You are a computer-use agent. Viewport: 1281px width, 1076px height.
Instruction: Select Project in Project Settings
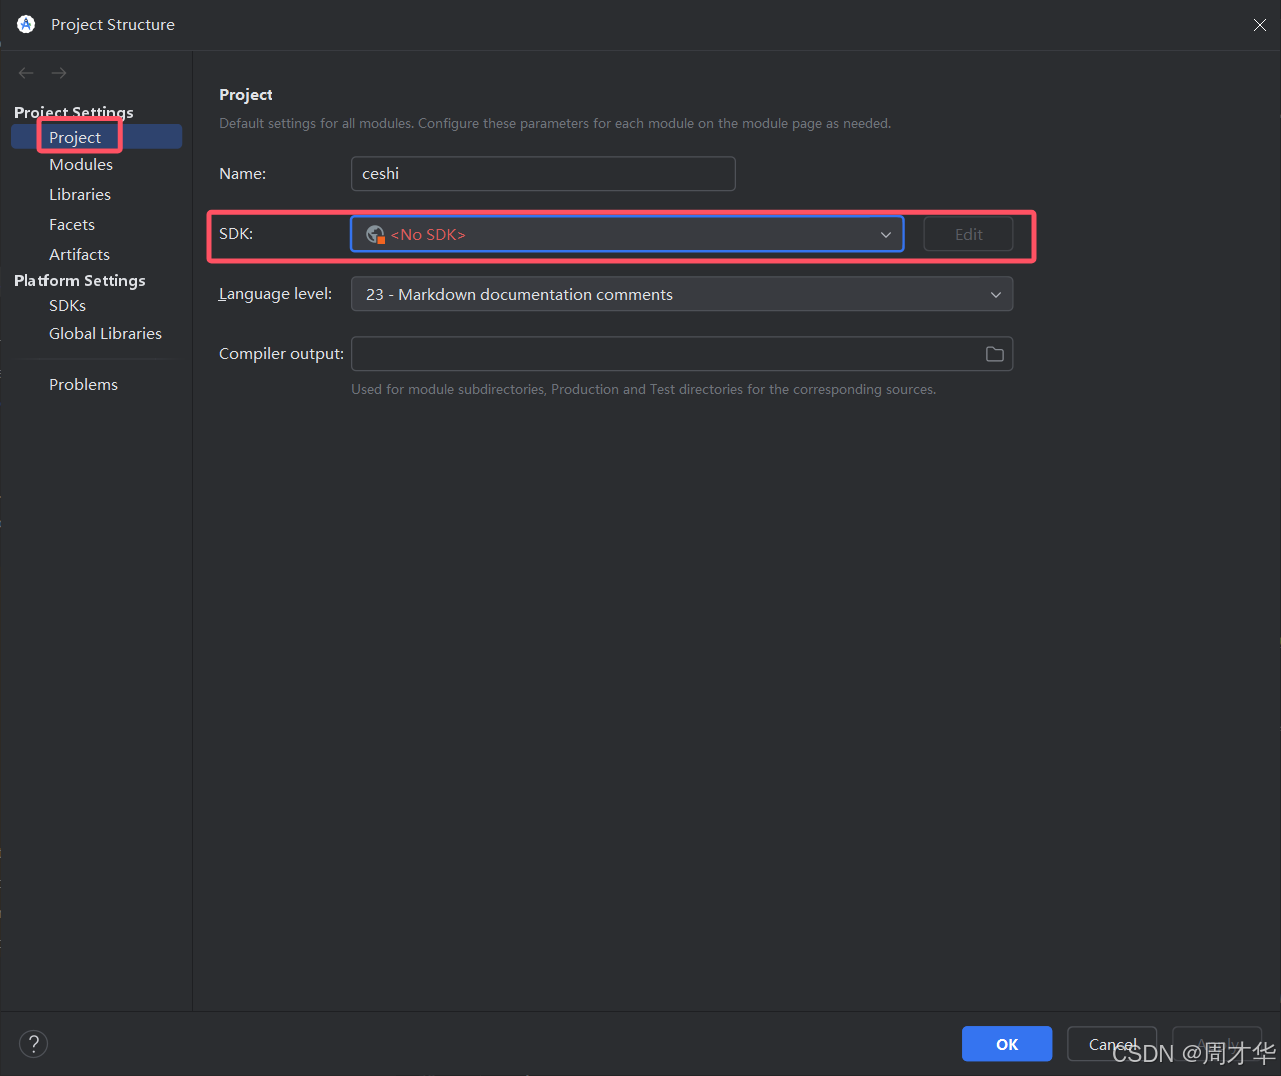pos(96,137)
